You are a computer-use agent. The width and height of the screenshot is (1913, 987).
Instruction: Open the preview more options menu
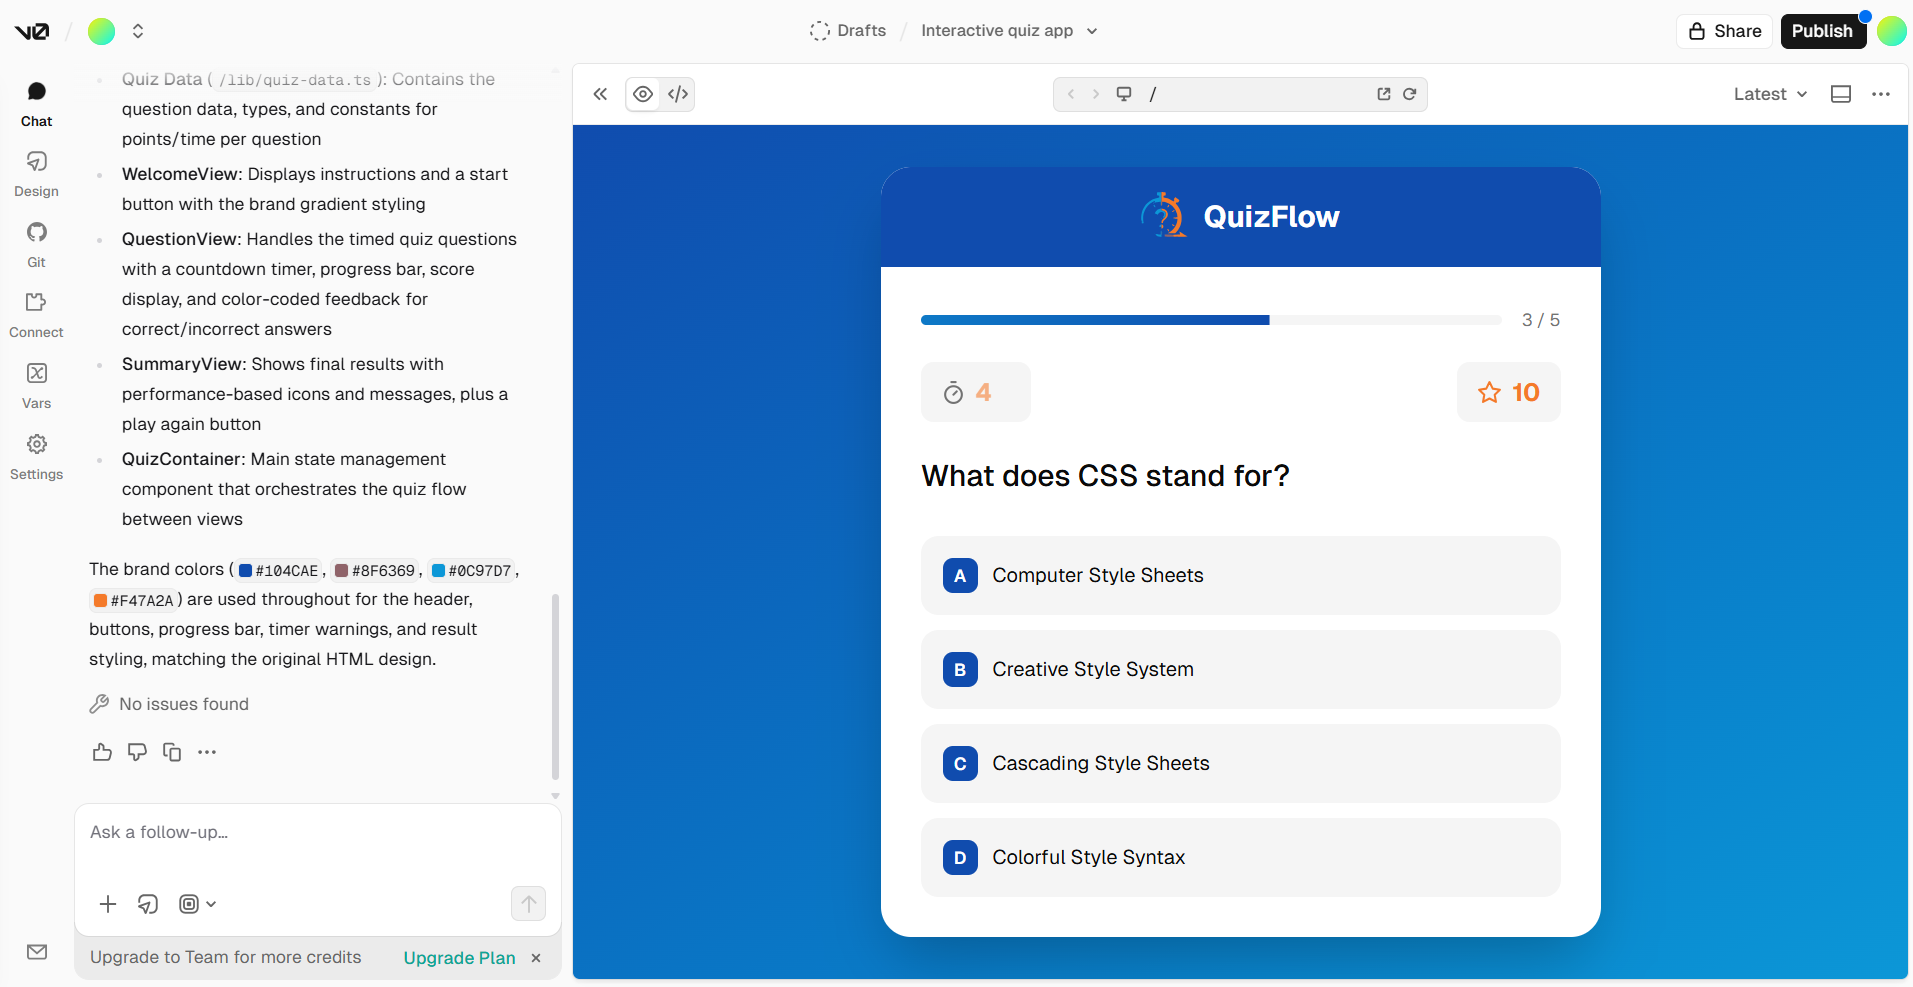pyautogui.click(x=1880, y=94)
